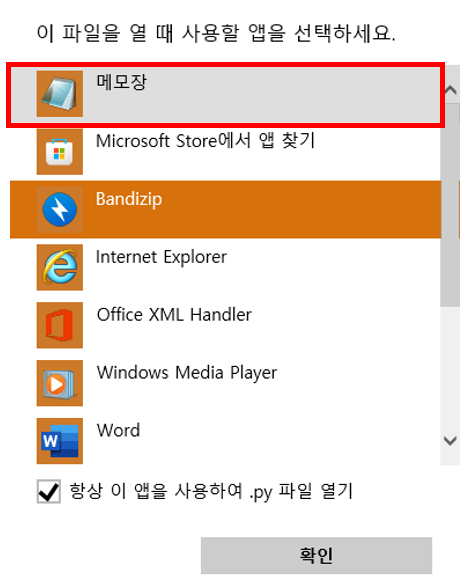467x584 pixels.
Task: Uncheck '항상 이 앱을 사용하여 .py 파일 열기'
Action: (49, 491)
